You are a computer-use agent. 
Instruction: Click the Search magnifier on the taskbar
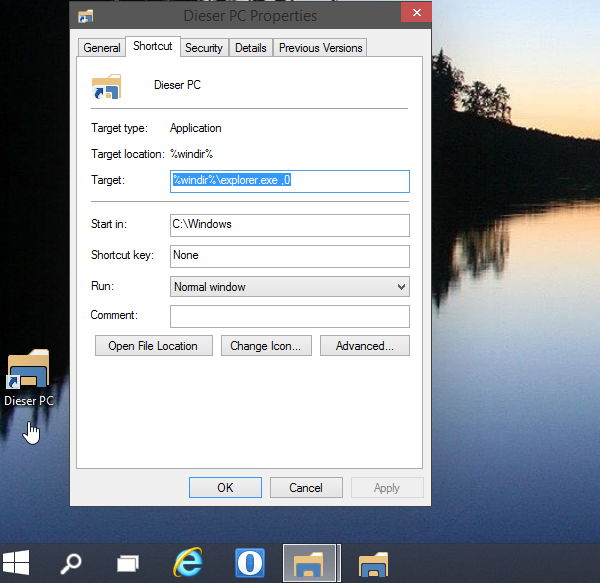click(70, 563)
